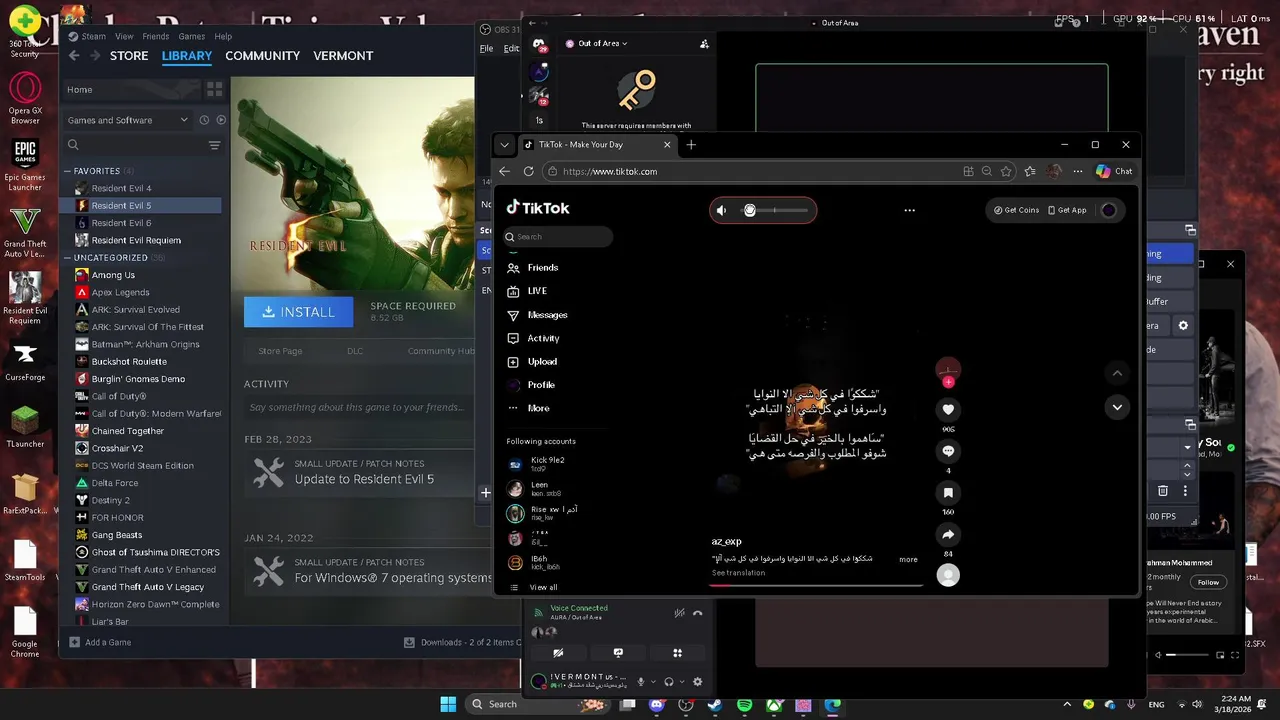Open the Edge tab actions dropdown chevron

coord(504,144)
